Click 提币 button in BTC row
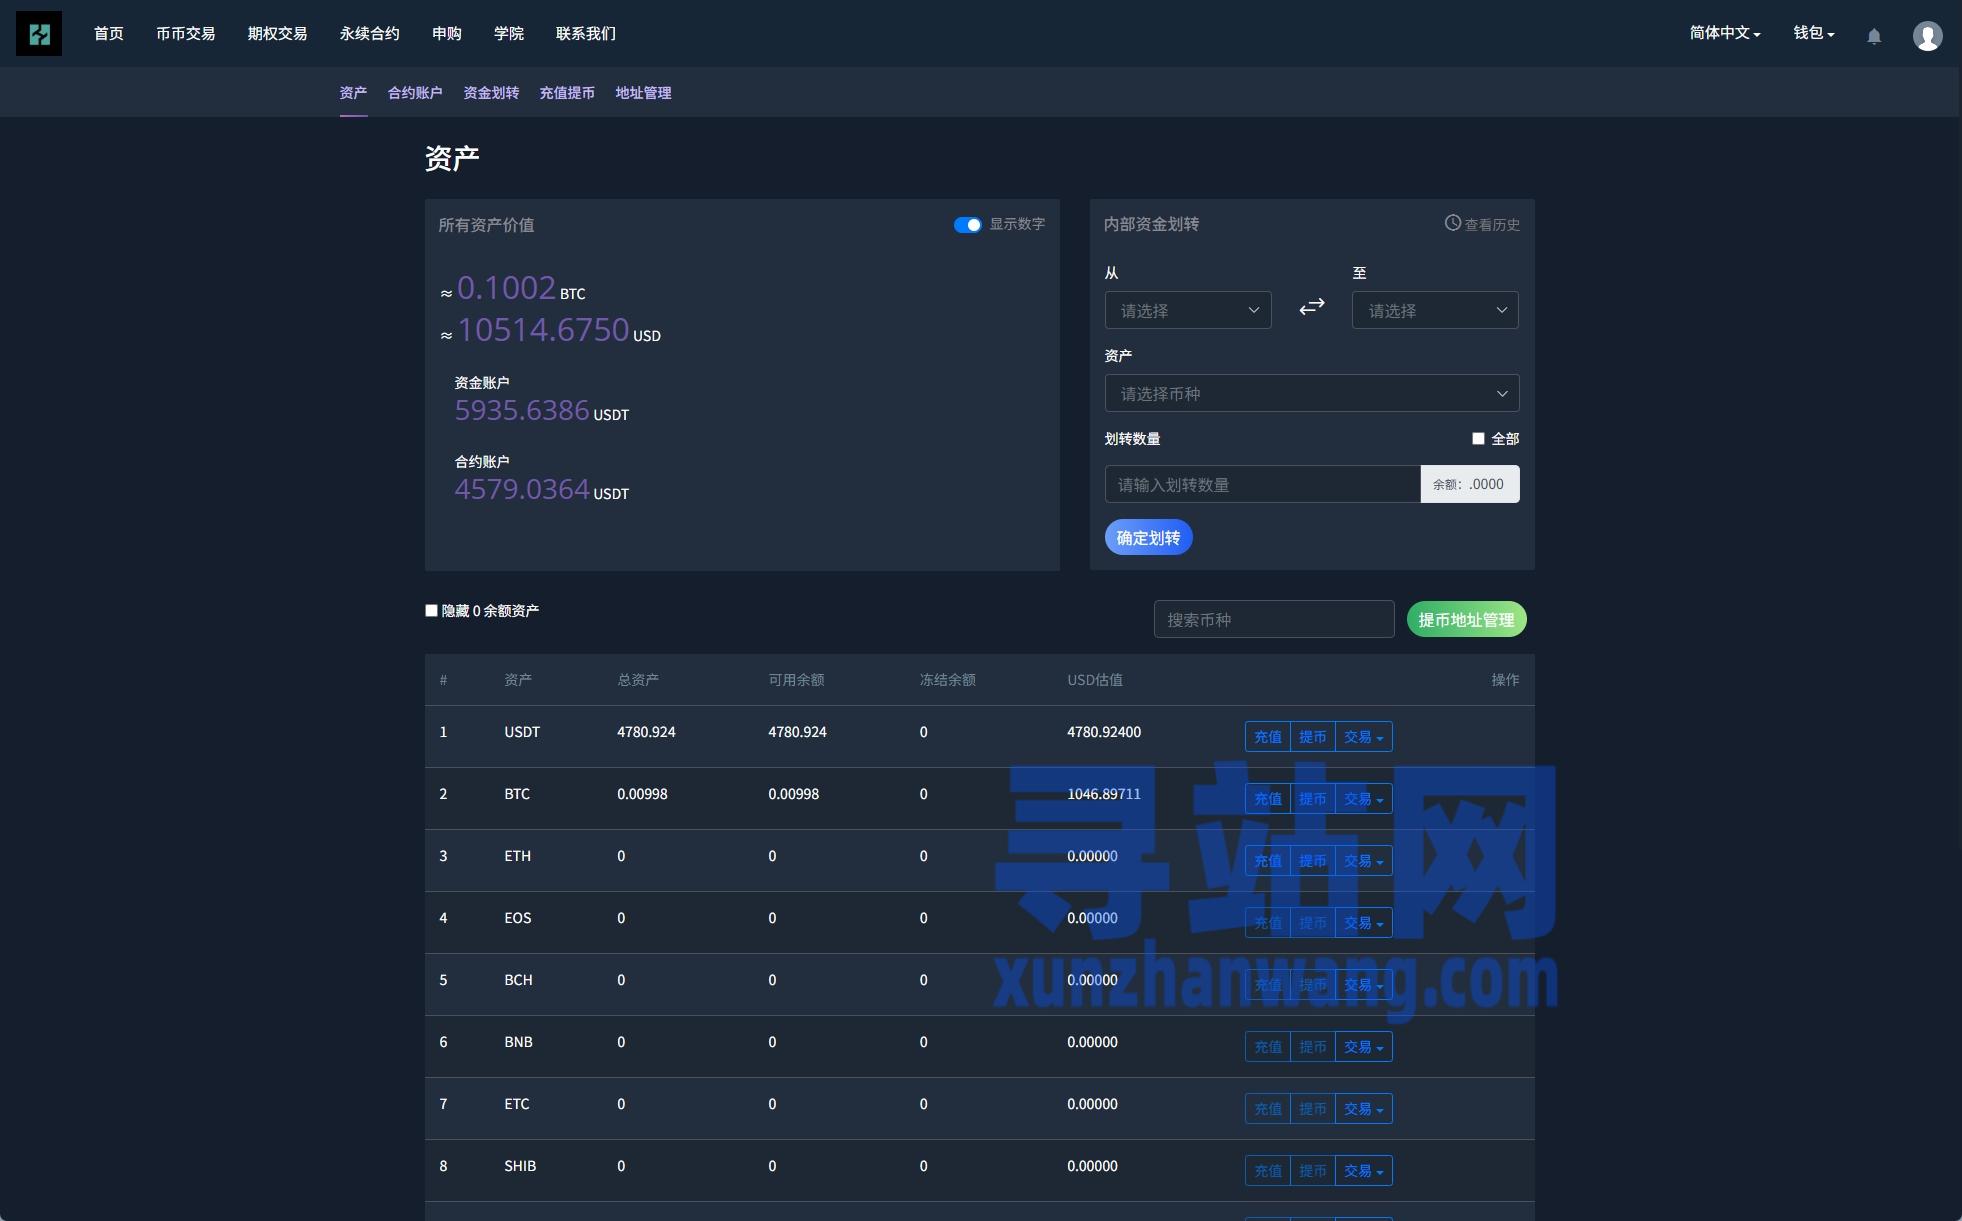This screenshot has height=1221, width=1962. point(1313,799)
